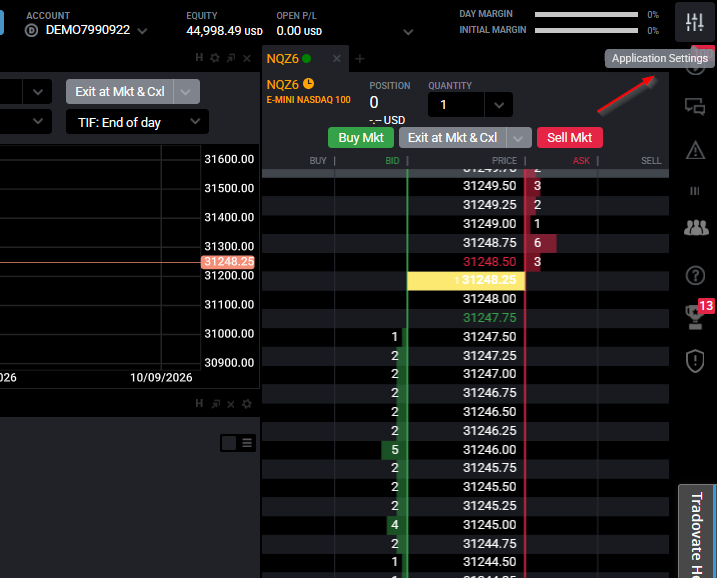This screenshot has width=717, height=578.
Task: Pop out the chart panel
Action: (x=231, y=58)
